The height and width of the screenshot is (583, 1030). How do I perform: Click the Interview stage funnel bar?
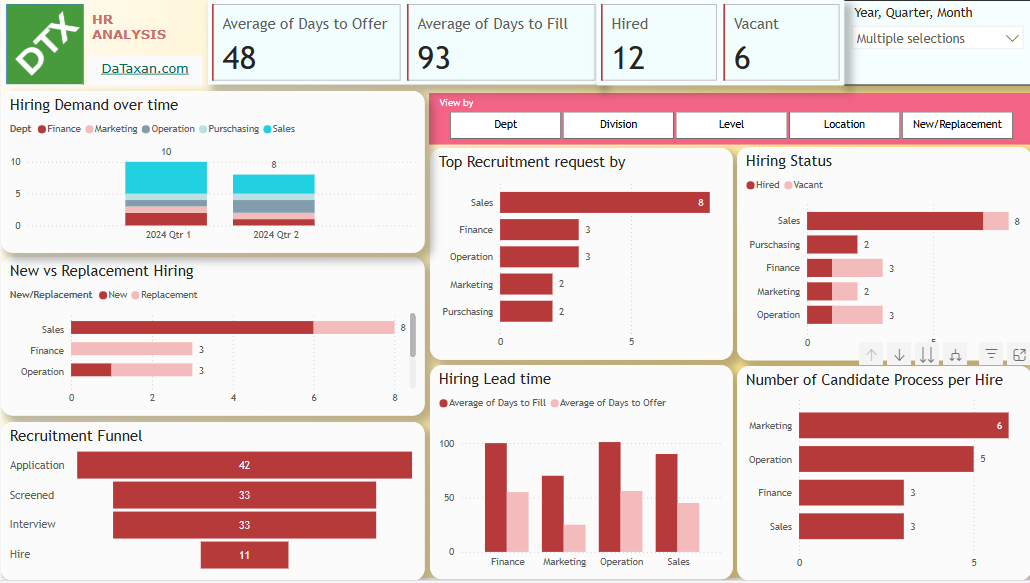pyautogui.click(x=244, y=525)
